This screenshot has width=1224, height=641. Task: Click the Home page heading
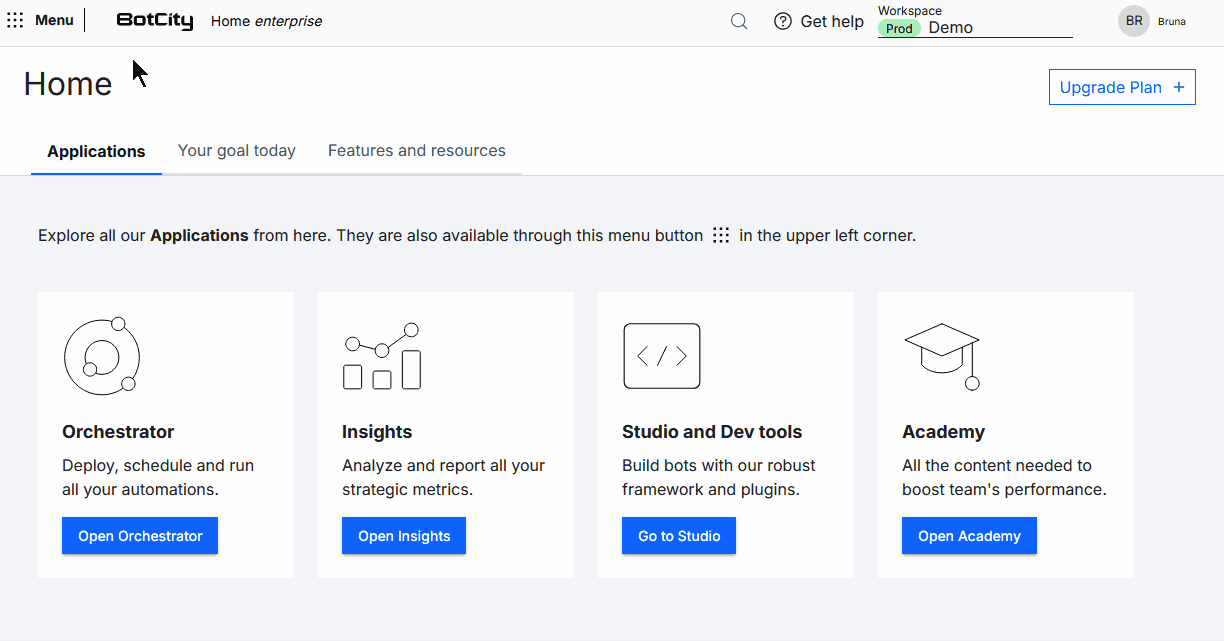point(68,84)
